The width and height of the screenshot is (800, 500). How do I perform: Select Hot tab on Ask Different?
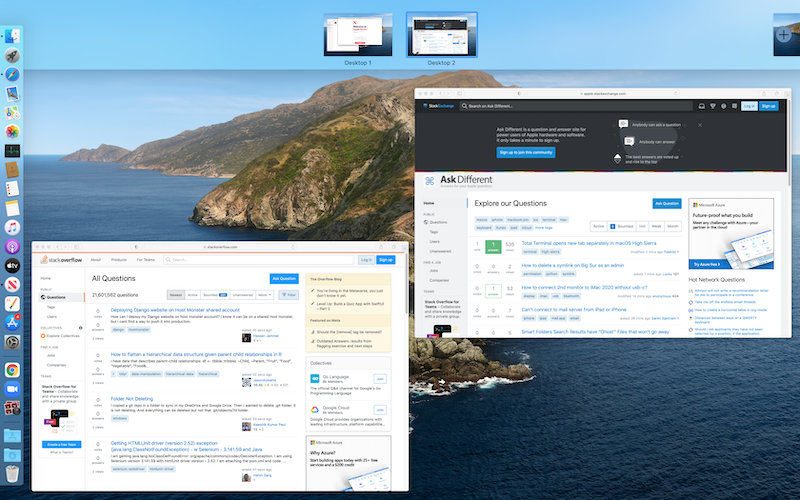point(642,226)
